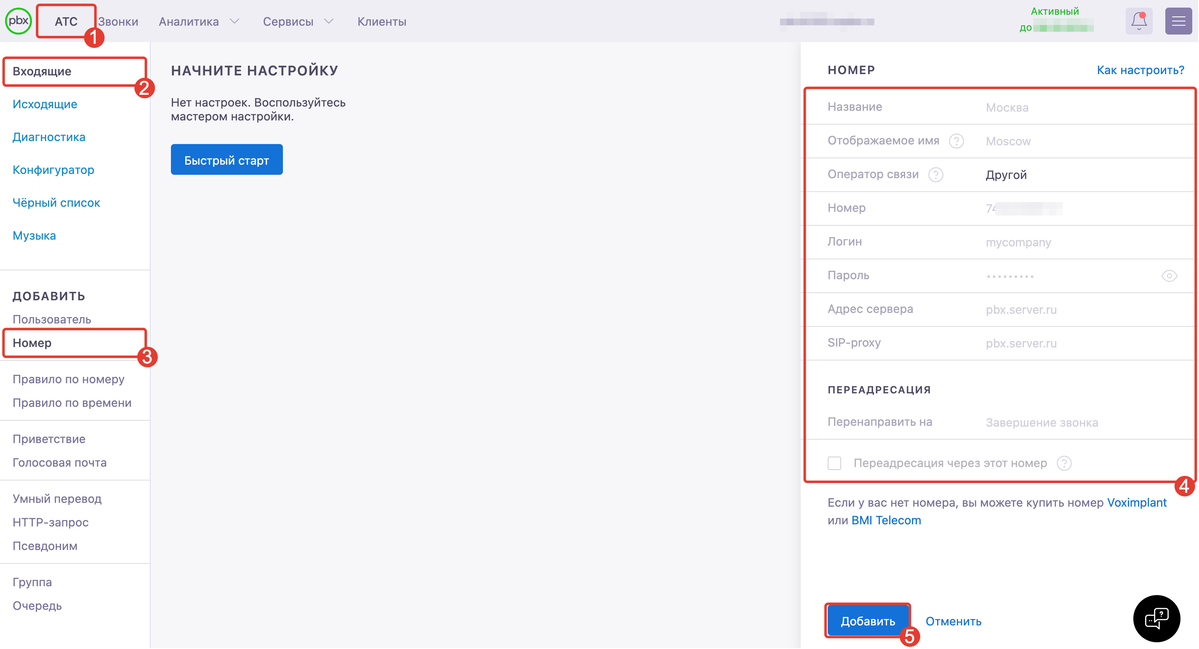Open the support chat bubble icon

click(1156, 618)
